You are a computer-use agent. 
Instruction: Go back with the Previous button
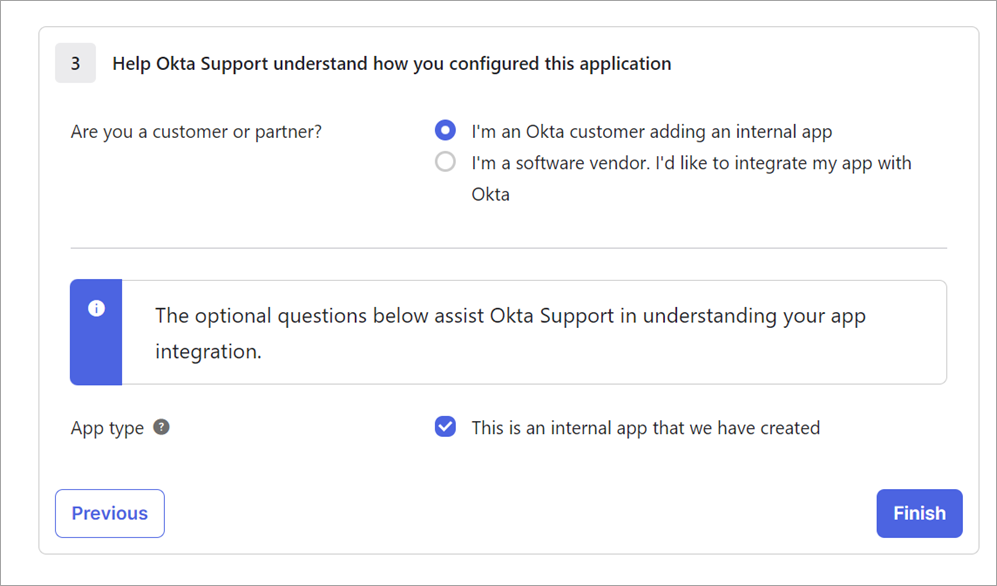(x=110, y=514)
